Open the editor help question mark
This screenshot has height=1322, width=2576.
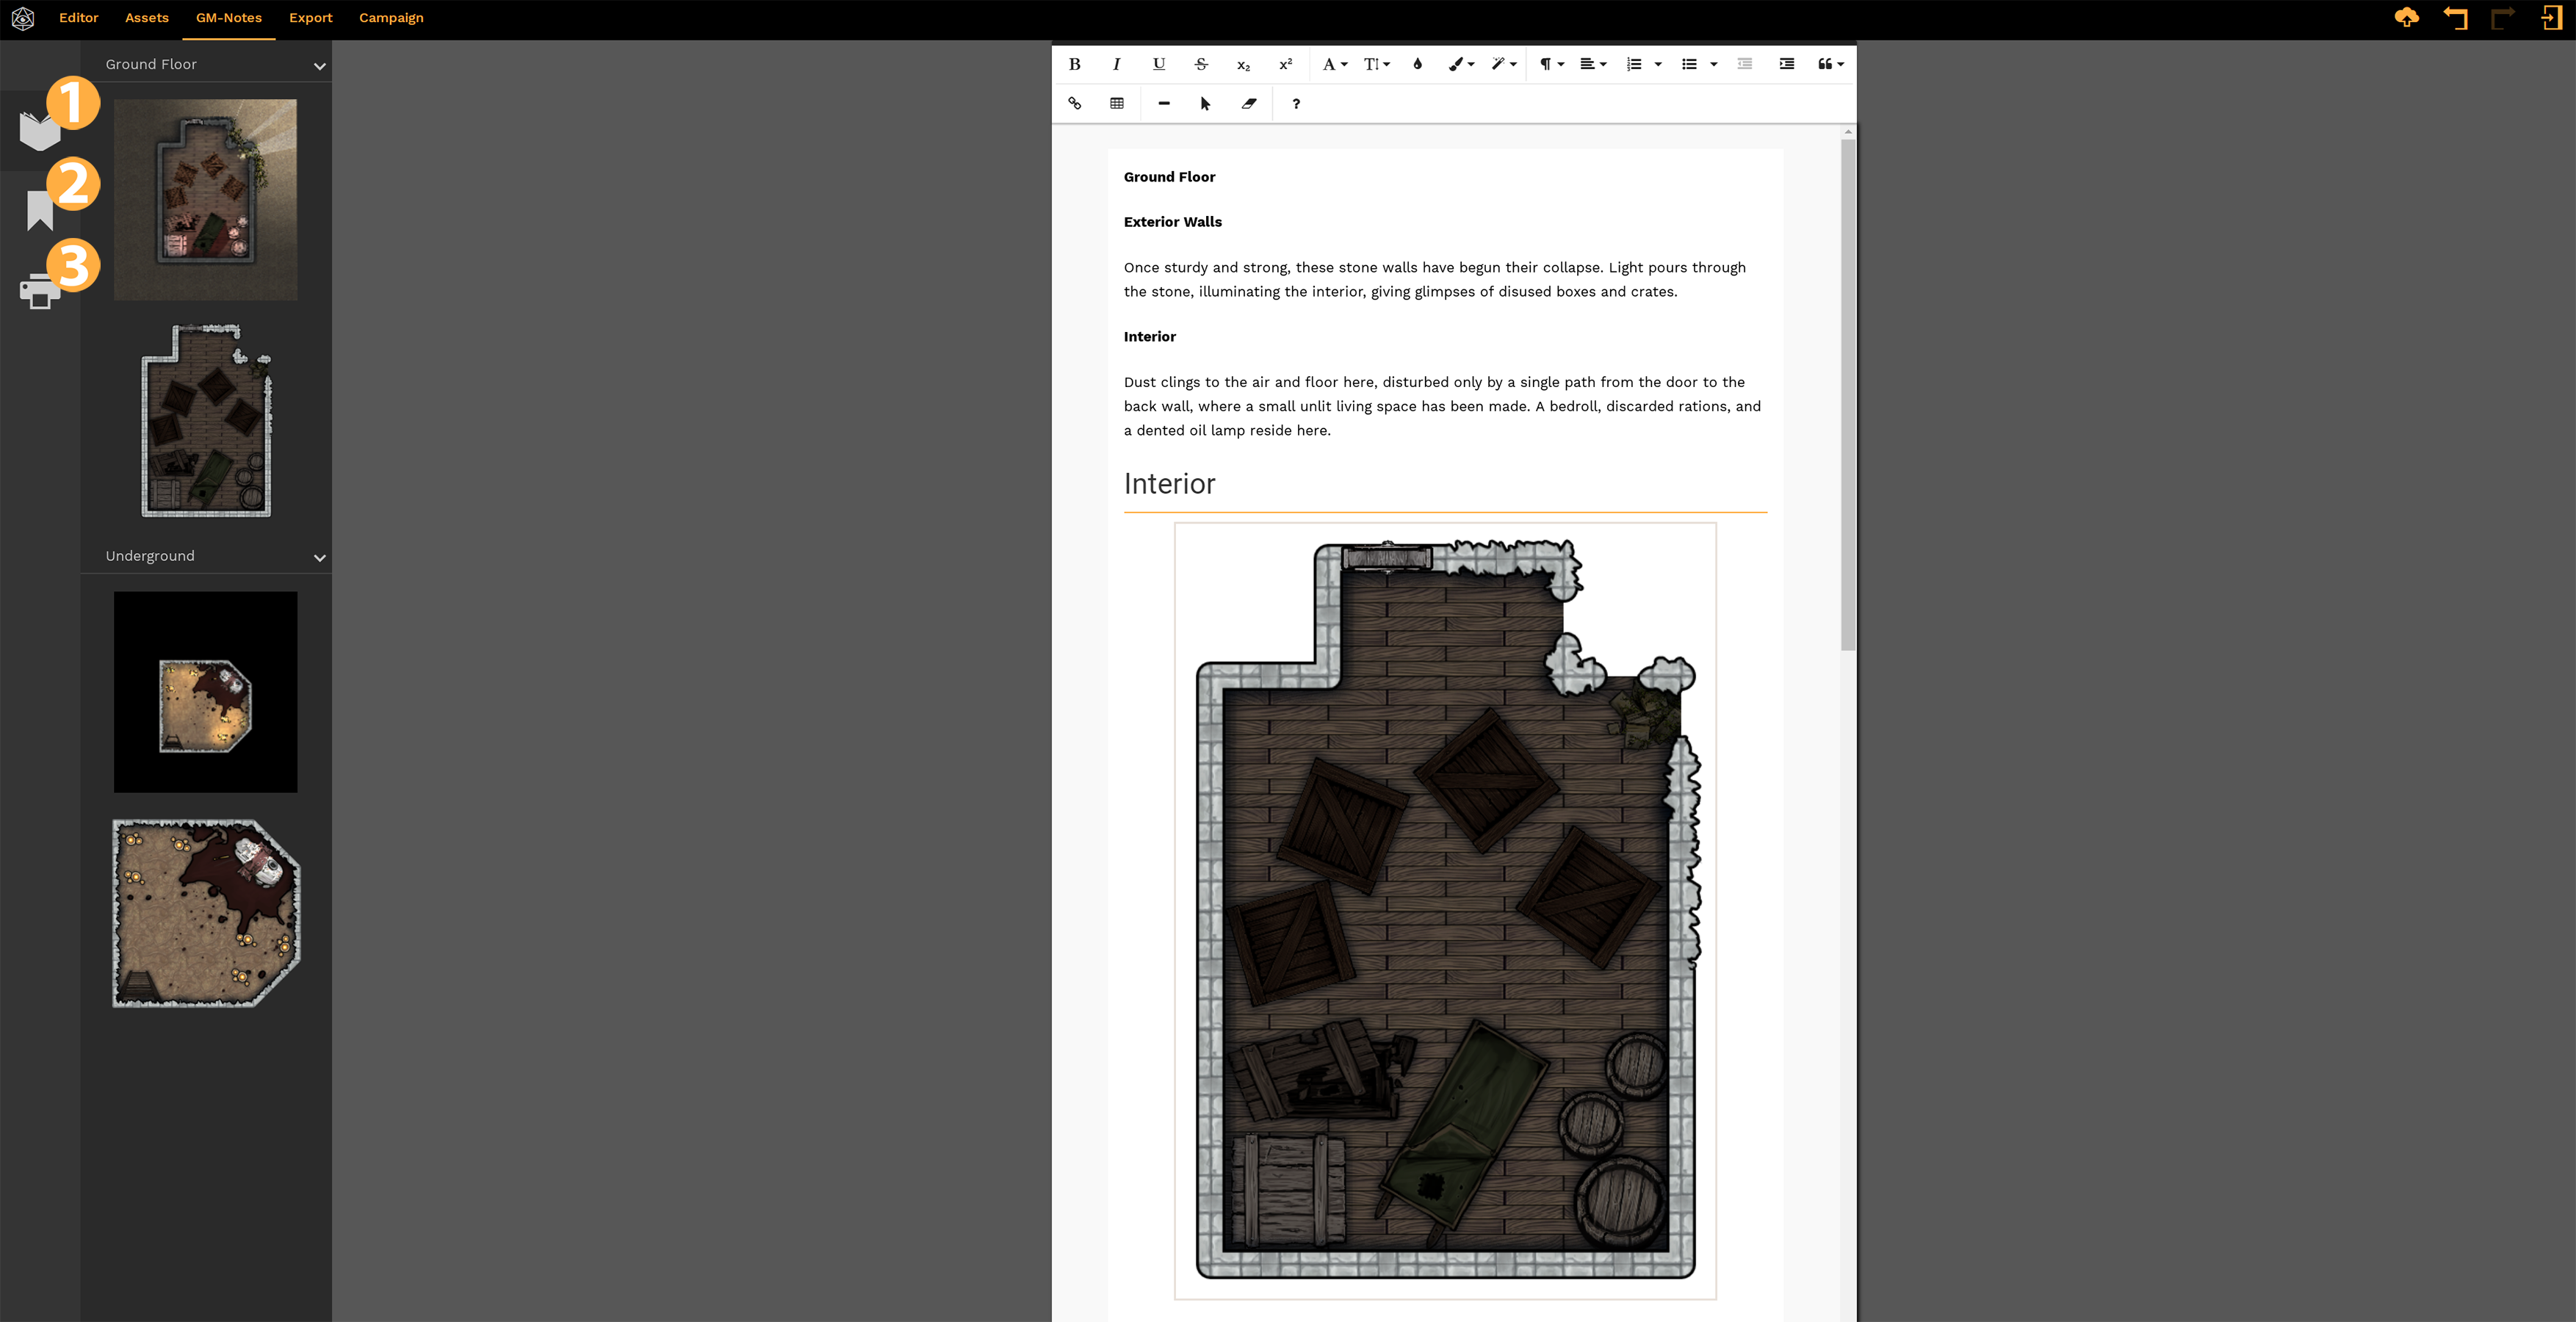point(1295,103)
